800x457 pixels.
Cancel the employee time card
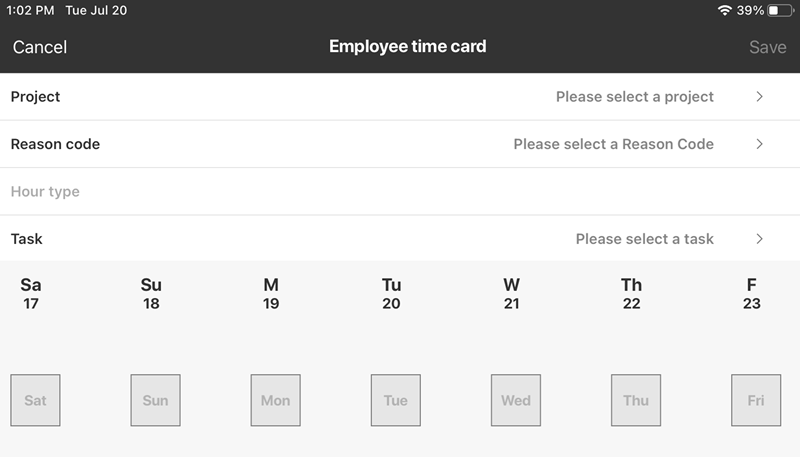pos(40,47)
